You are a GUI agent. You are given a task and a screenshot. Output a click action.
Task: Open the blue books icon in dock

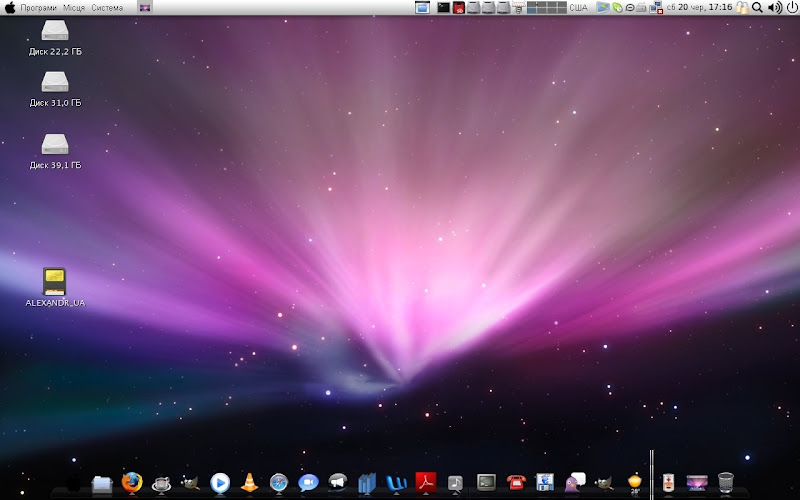[x=367, y=483]
